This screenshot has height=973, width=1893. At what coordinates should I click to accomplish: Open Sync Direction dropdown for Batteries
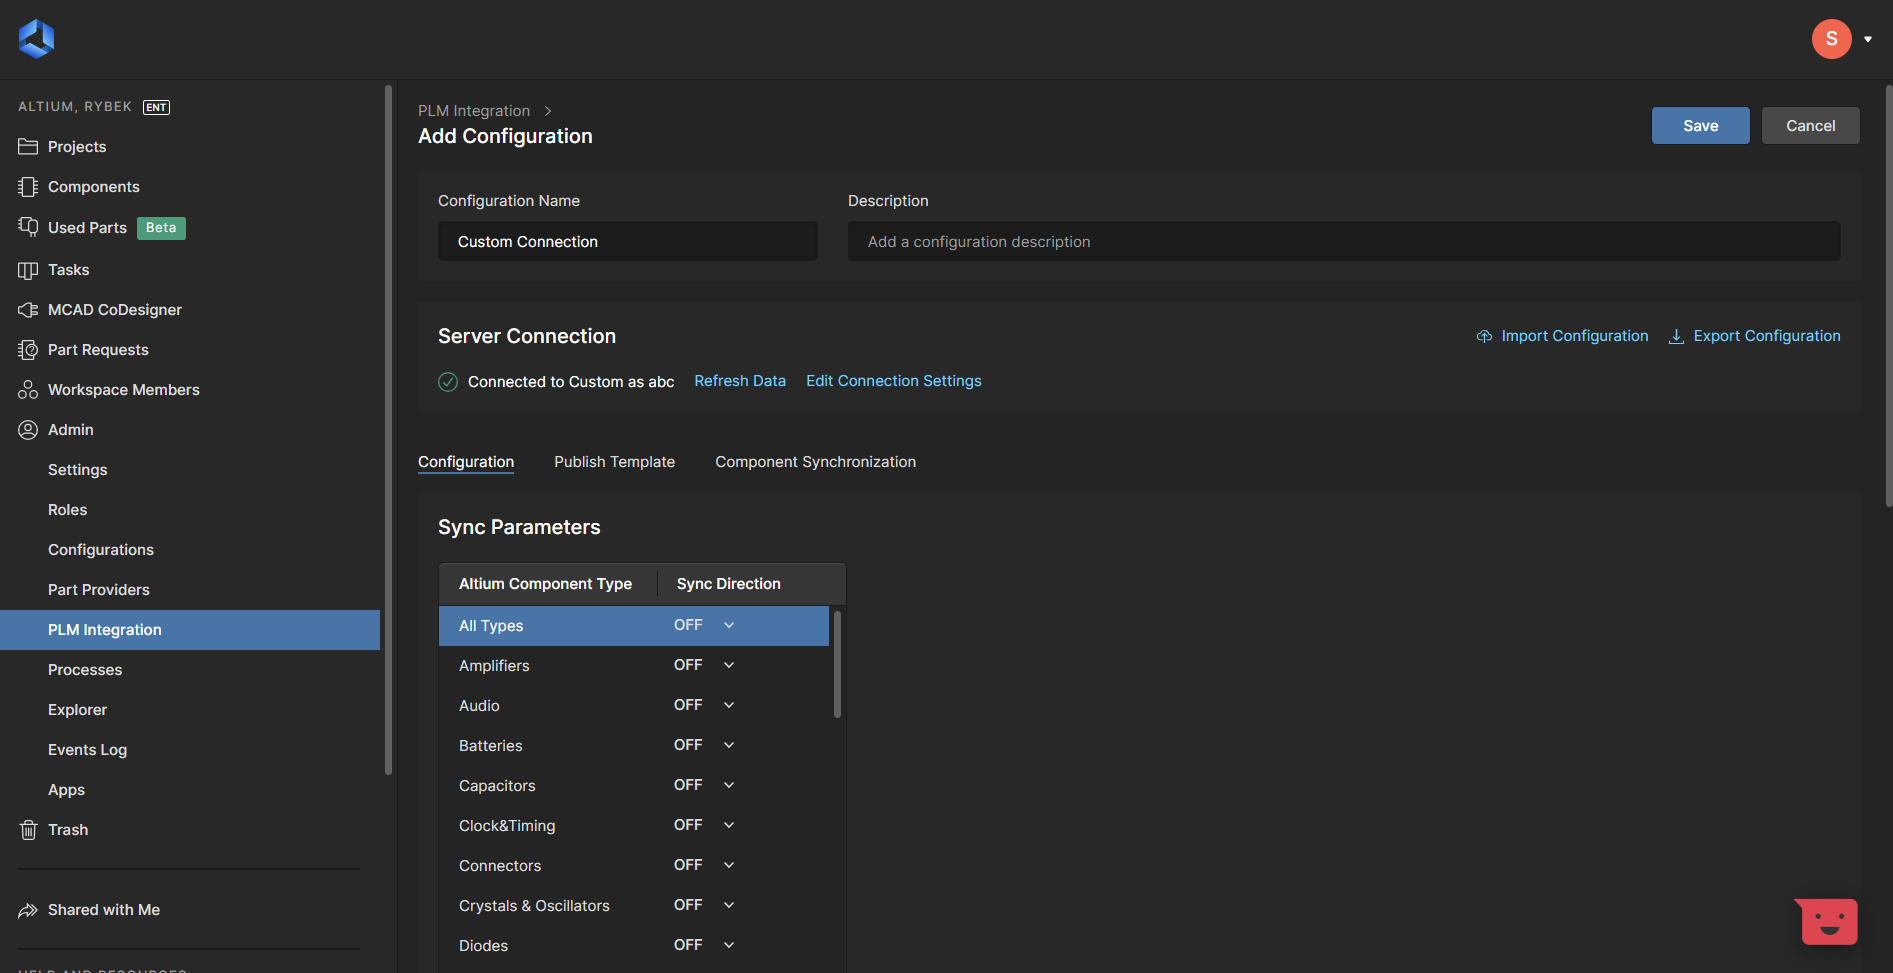tap(729, 745)
